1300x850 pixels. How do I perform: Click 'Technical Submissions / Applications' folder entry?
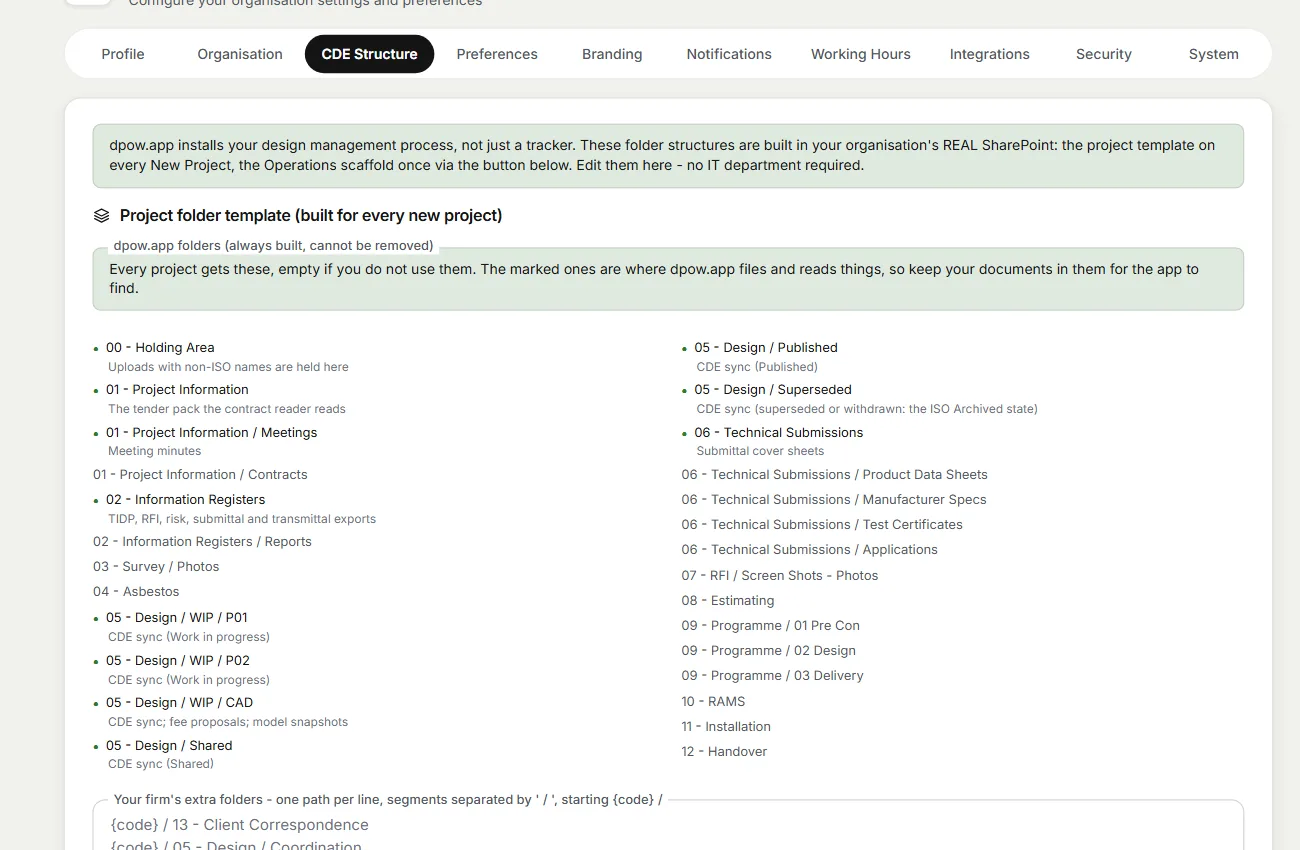coord(810,550)
